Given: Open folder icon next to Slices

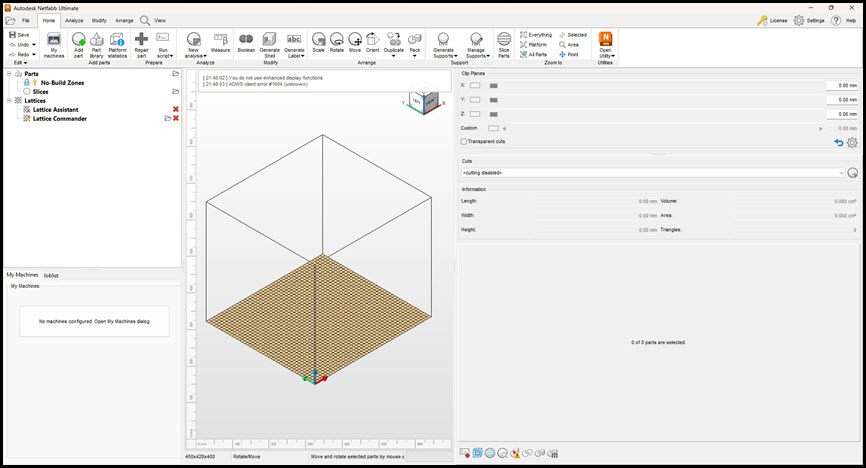Looking at the screenshot, I should [x=176, y=91].
